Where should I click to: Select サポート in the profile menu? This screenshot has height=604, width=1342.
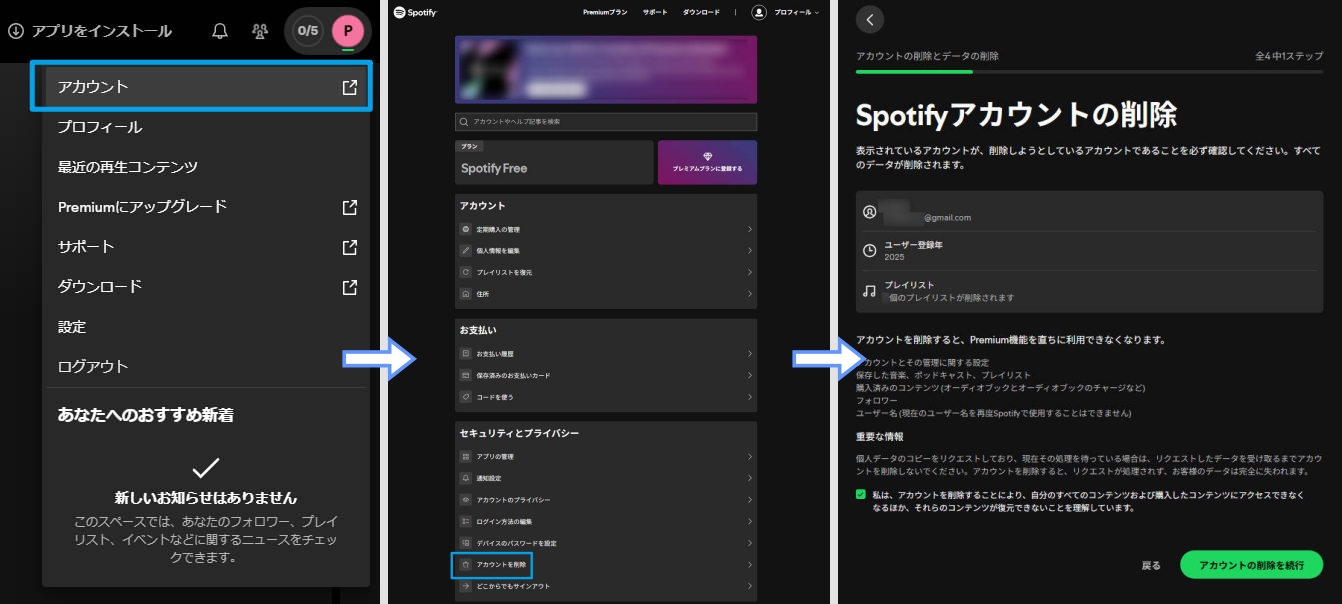(x=207, y=246)
